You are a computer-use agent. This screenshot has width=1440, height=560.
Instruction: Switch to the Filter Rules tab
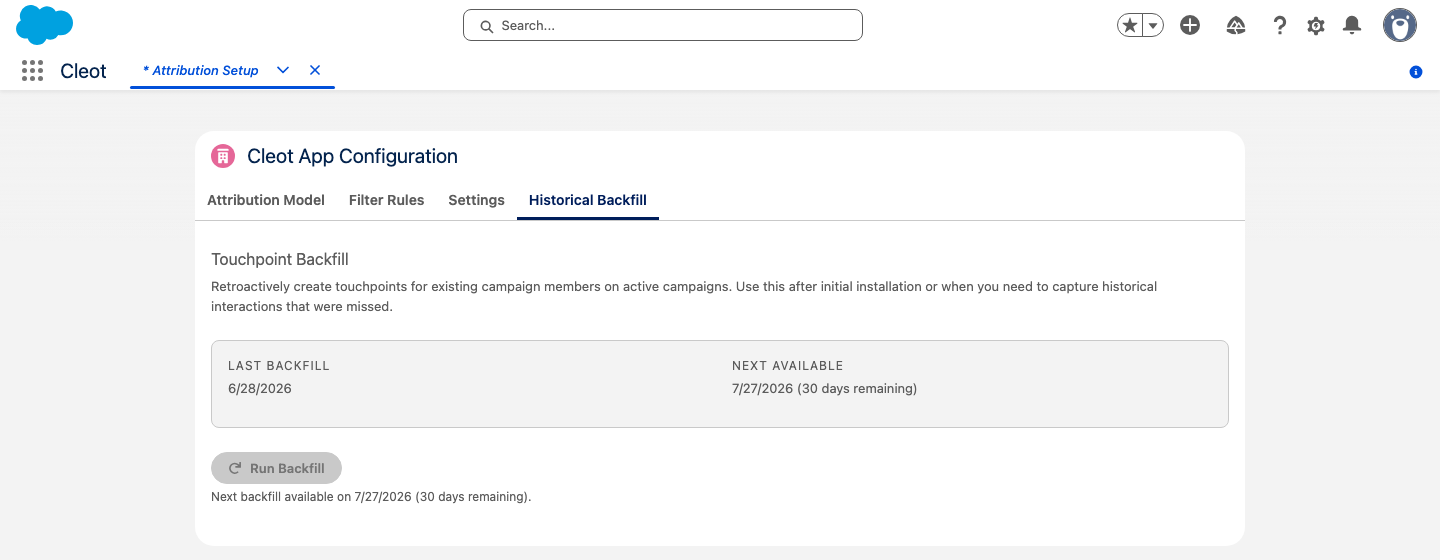click(387, 200)
